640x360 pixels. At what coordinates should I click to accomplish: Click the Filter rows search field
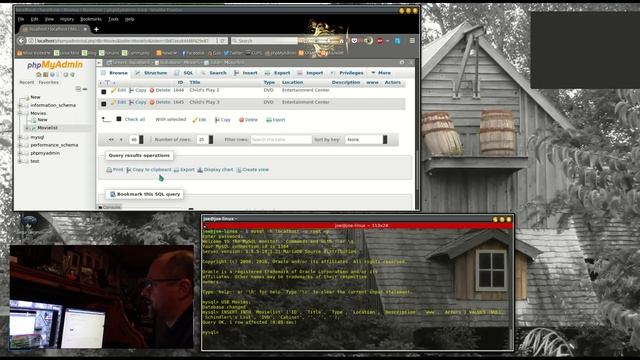[281, 140]
